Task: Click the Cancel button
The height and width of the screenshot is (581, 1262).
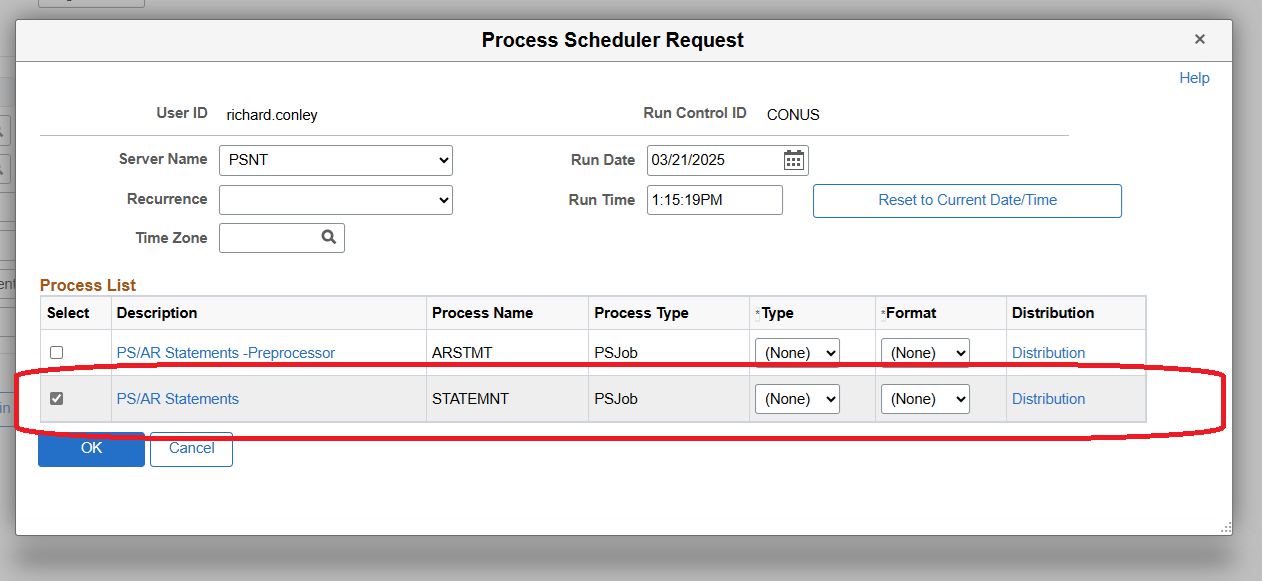Action: [x=192, y=449]
